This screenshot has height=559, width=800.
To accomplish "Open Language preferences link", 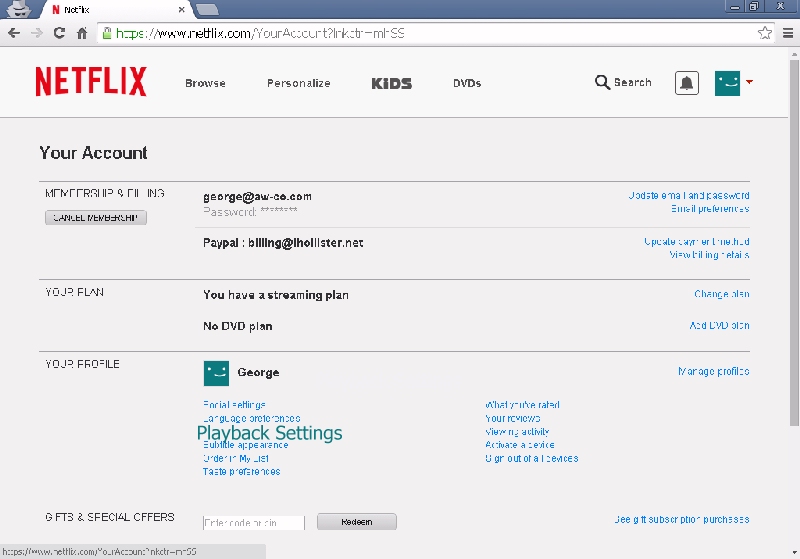I will 252,418.
